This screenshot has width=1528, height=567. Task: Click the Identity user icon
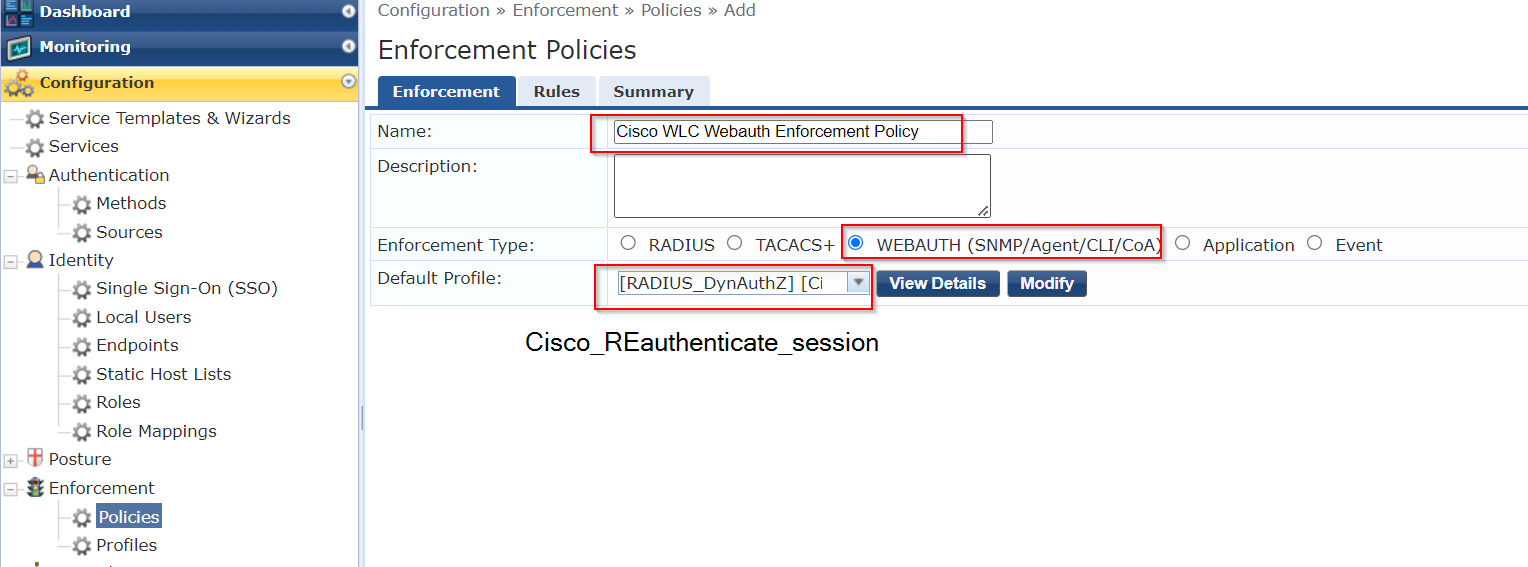coord(35,260)
